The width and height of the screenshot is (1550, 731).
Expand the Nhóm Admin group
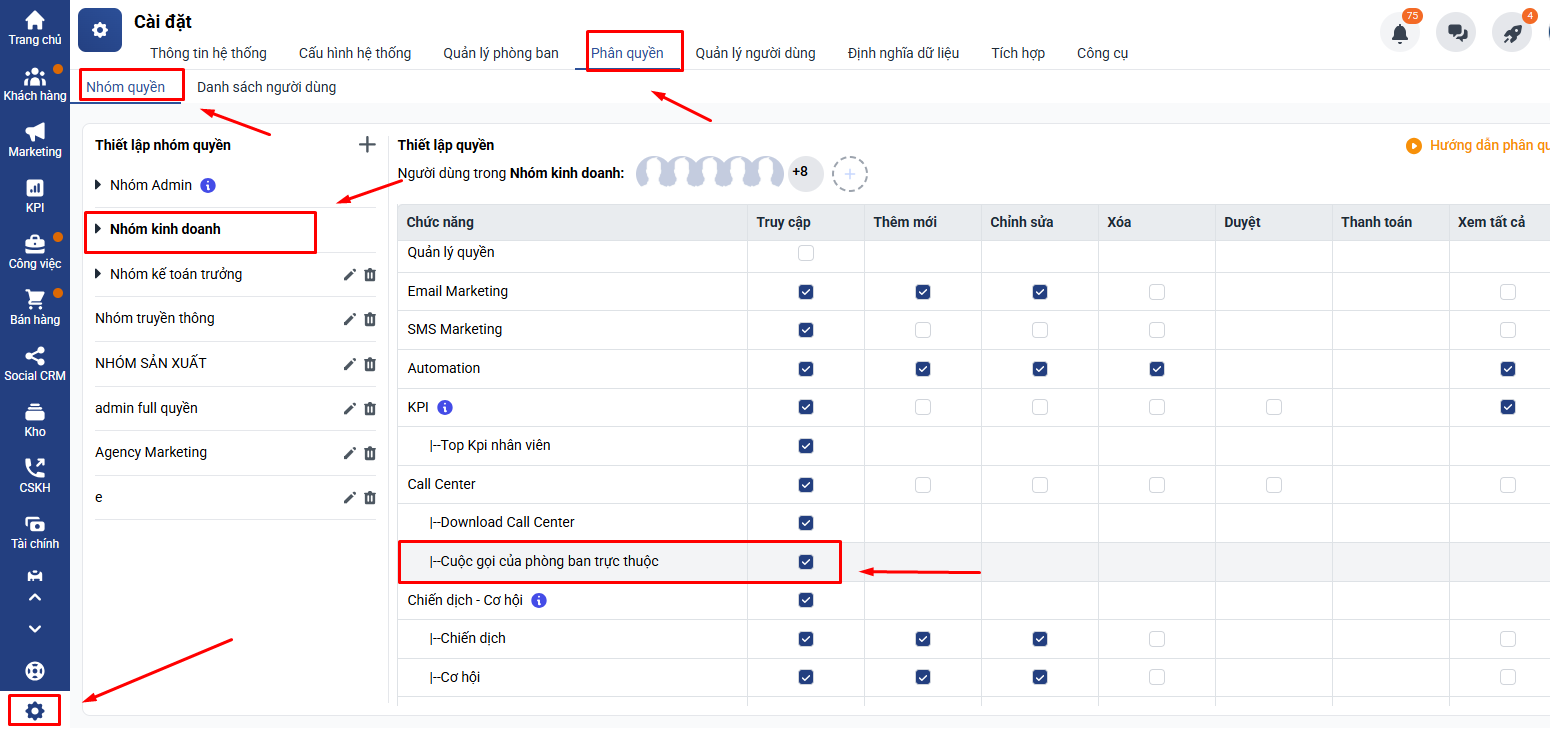click(x=98, y=185)
